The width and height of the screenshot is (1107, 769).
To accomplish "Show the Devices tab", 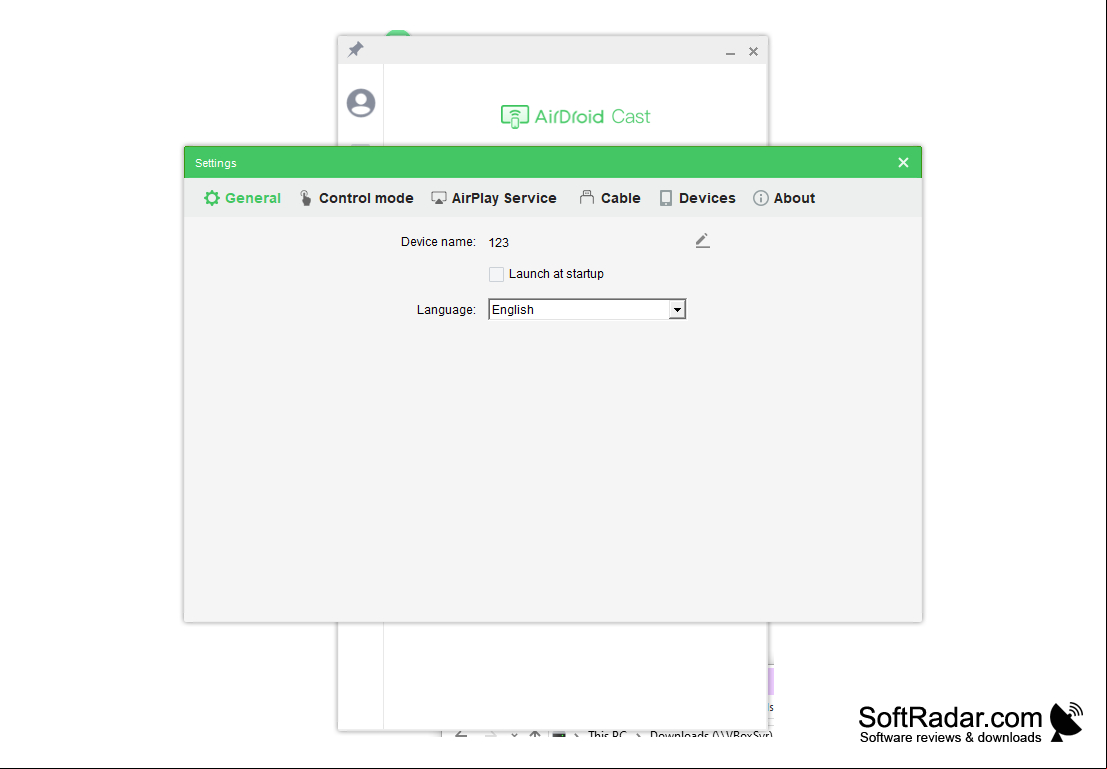I will point(698,198).
